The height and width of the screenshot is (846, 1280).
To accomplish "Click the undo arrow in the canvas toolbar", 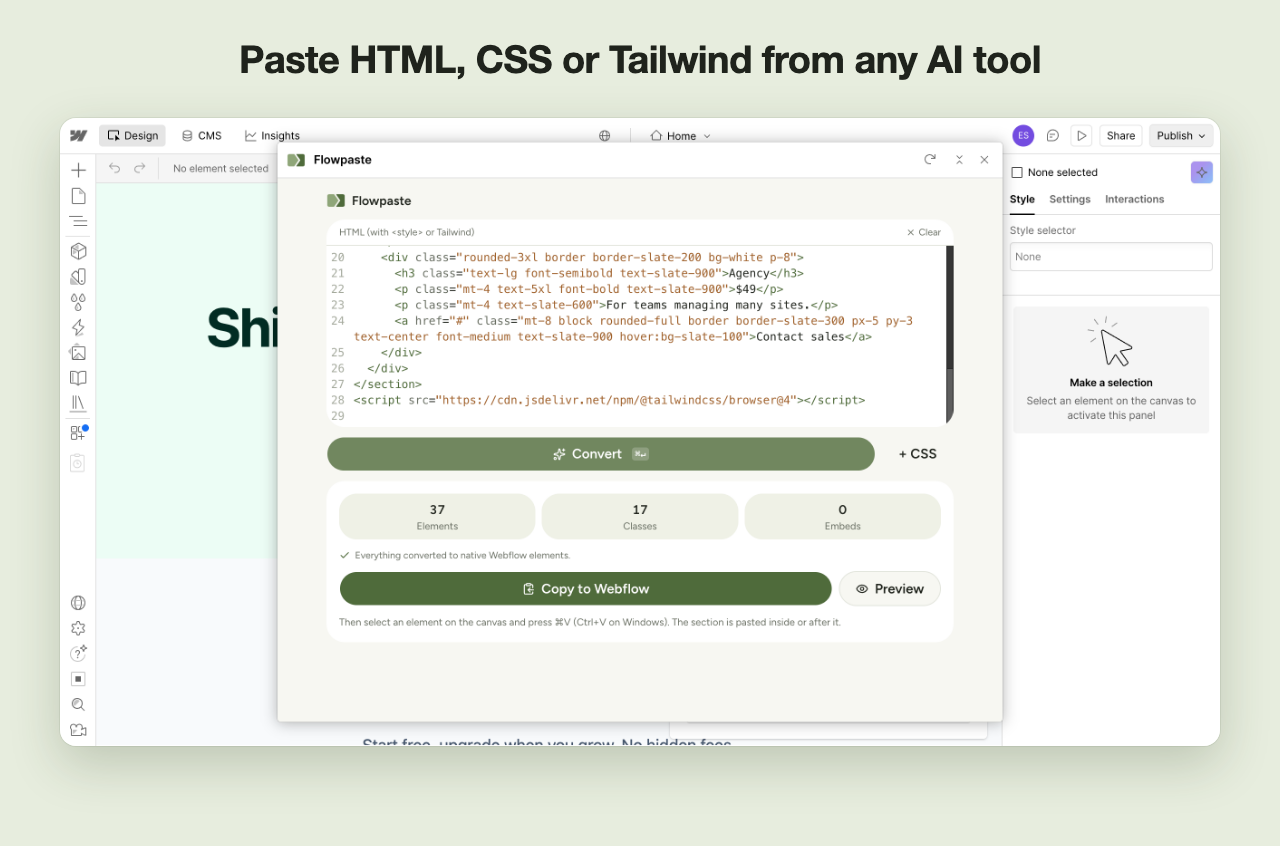I will pos(114,168).
